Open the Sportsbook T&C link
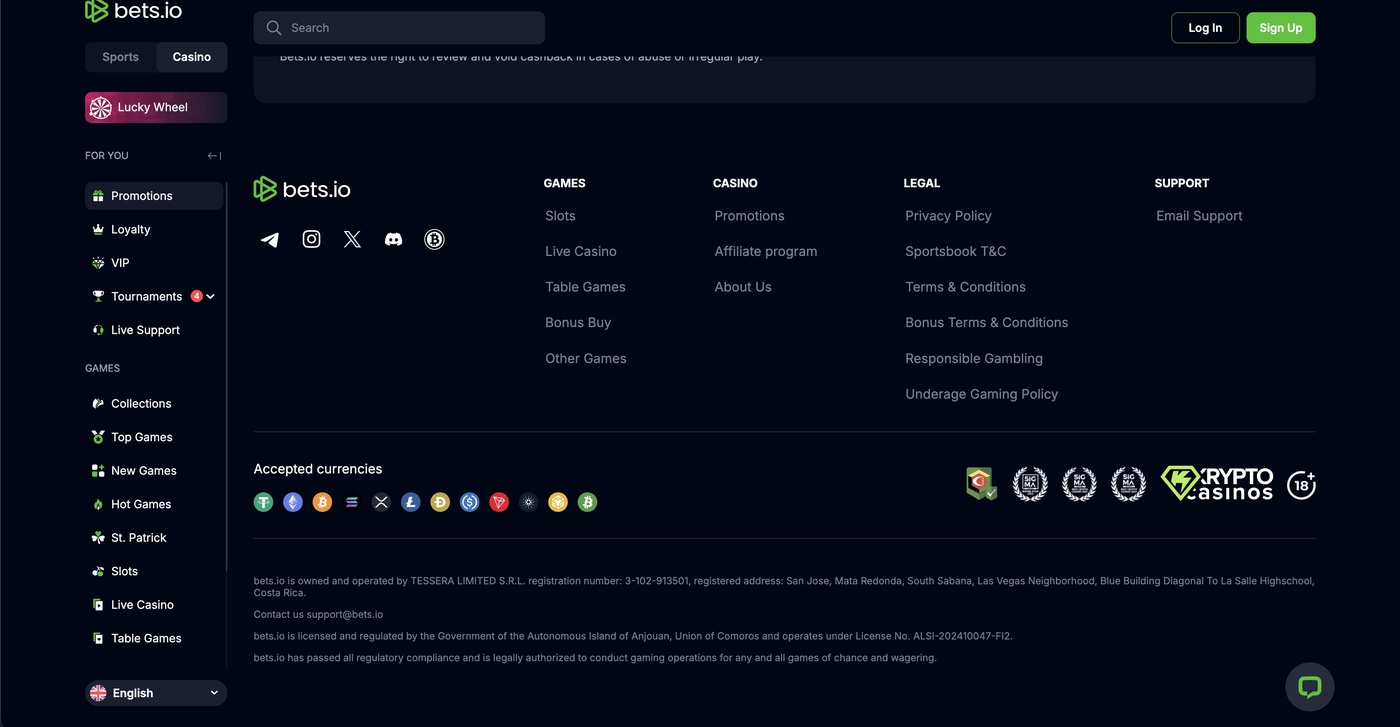 [x=956, y=251]
